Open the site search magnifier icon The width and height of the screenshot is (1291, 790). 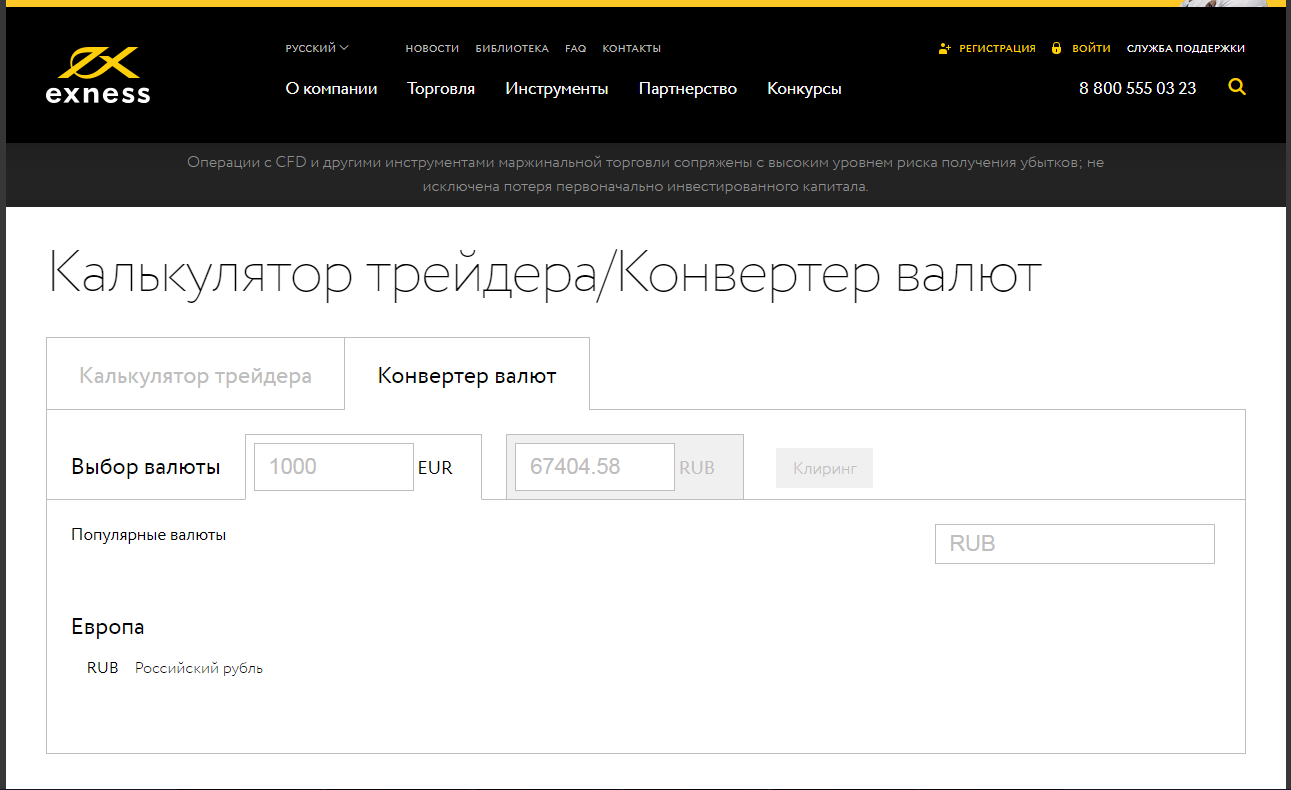1237,88
